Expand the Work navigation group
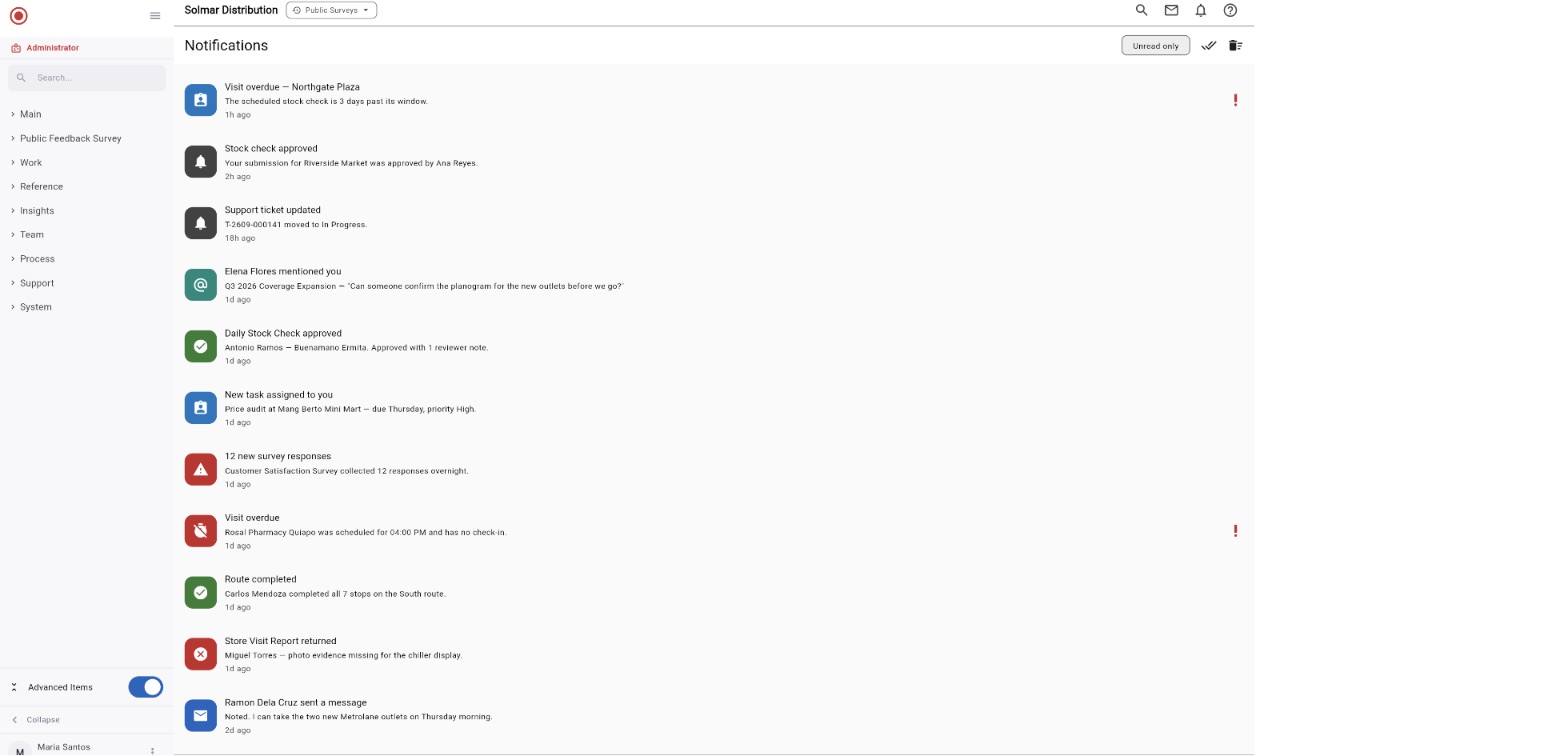Viewport: 1568px width, 756px height. click(87, 162)
